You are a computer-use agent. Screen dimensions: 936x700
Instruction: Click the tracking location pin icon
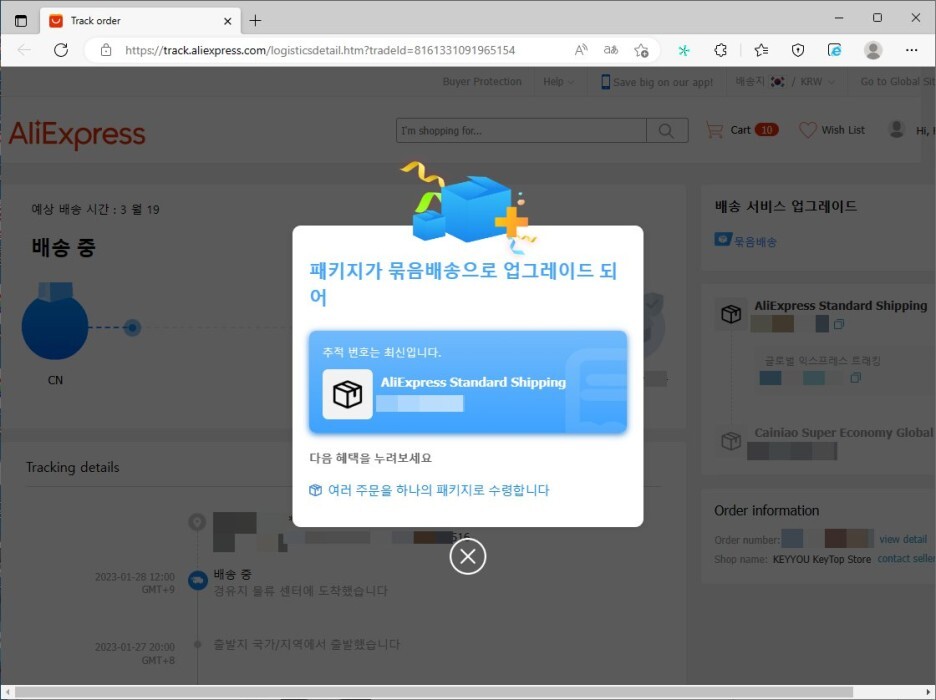pos(197,522)
